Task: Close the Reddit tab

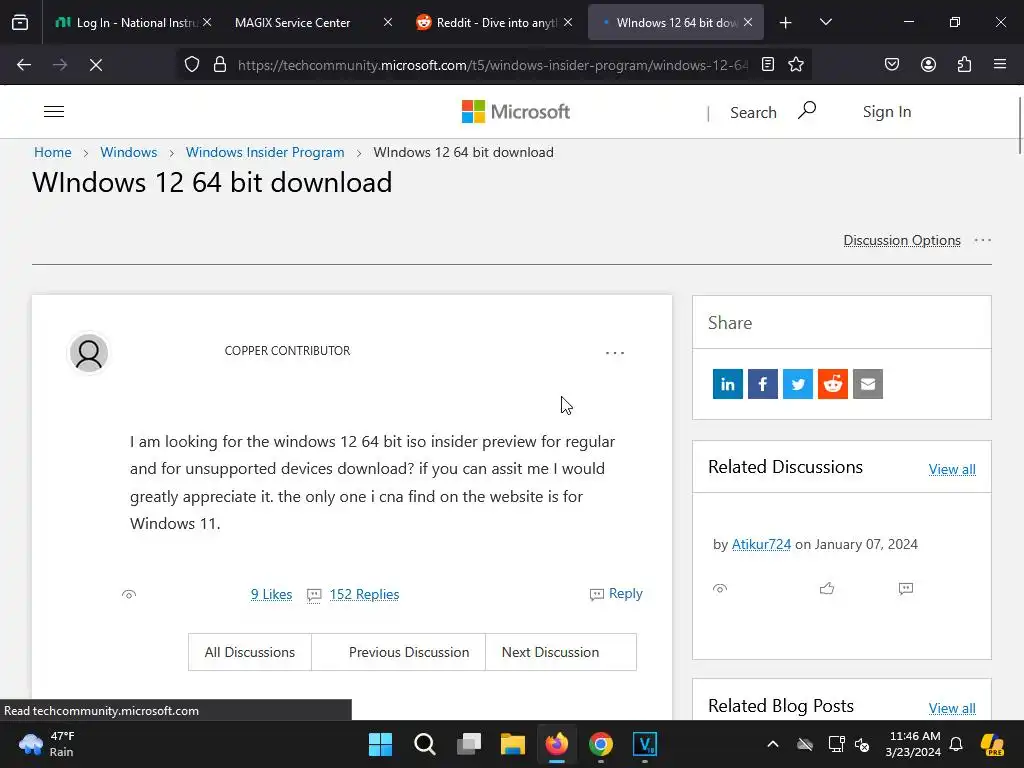Action: pos(568,22)
